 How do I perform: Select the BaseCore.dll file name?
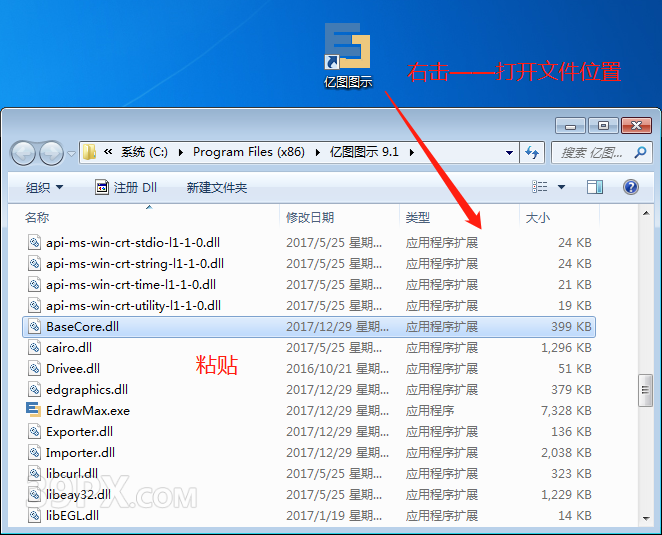click(82, 327)
